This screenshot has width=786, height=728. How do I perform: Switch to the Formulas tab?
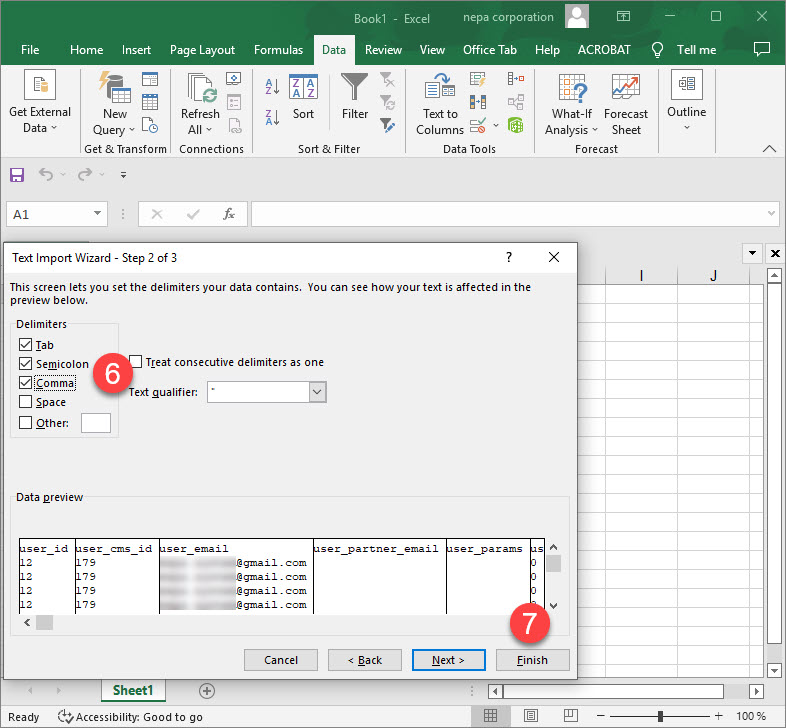click(278, 50)
